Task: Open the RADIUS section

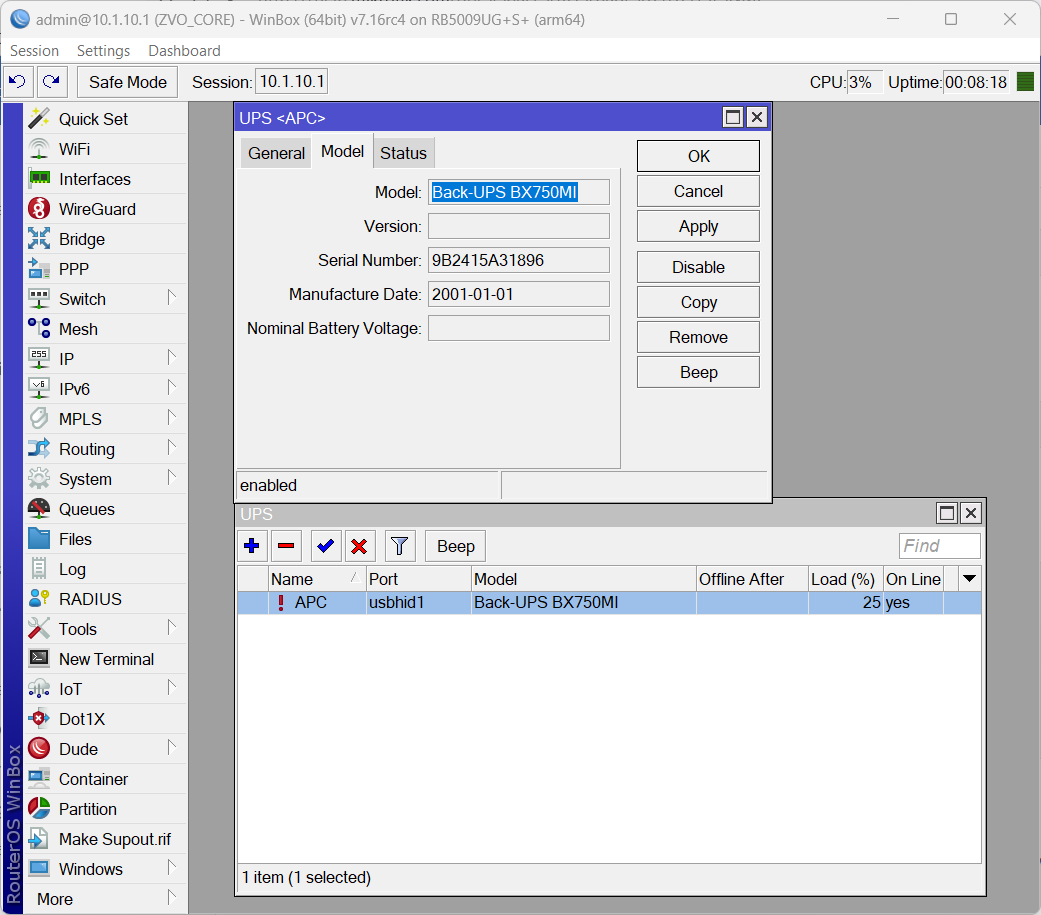Action: point(106,599)
